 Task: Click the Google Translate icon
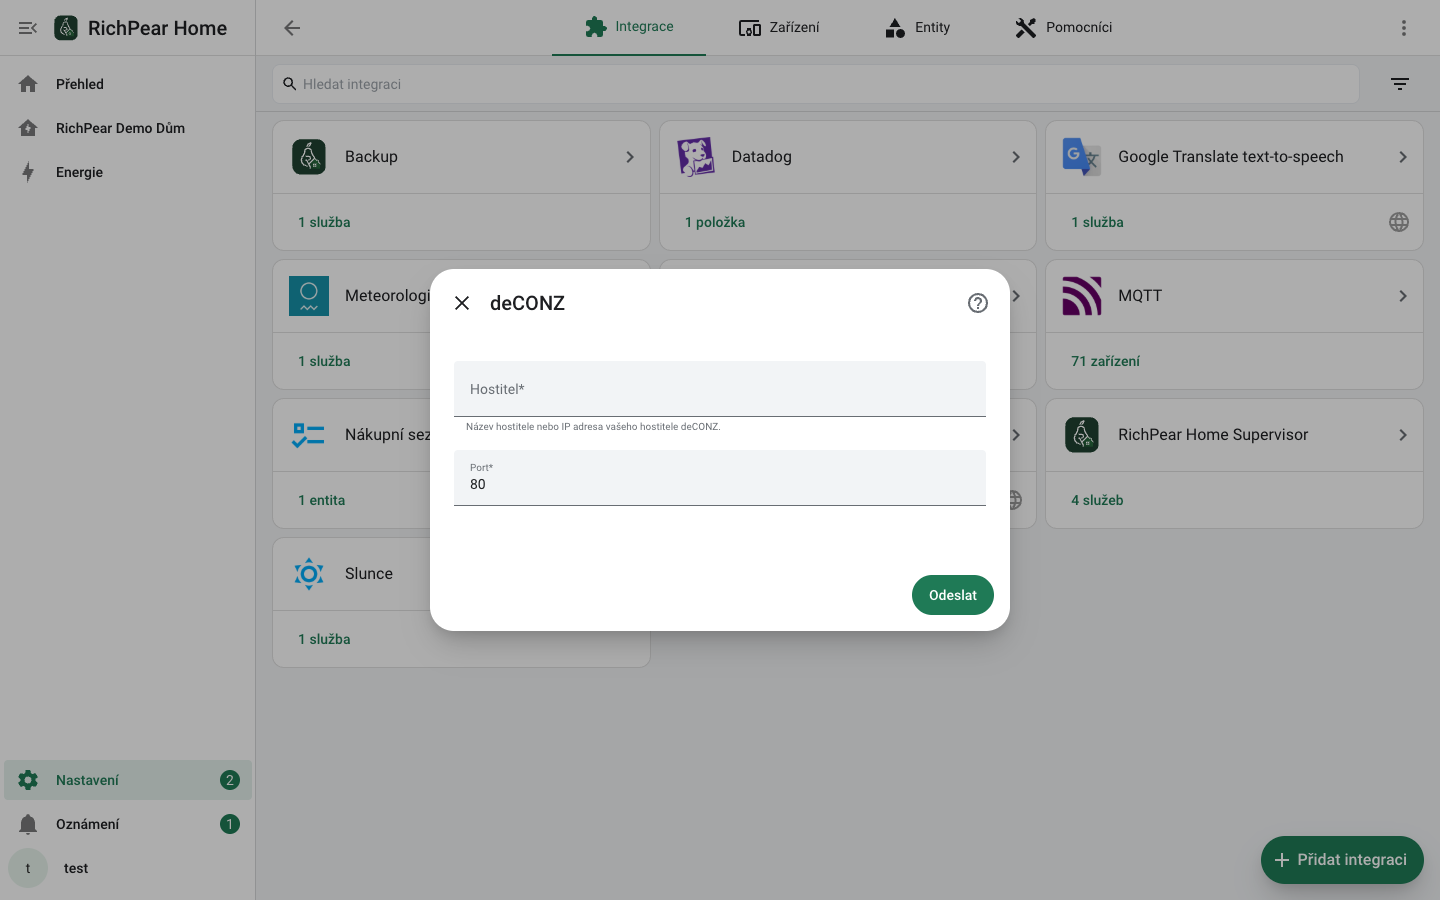(1082, 157)
